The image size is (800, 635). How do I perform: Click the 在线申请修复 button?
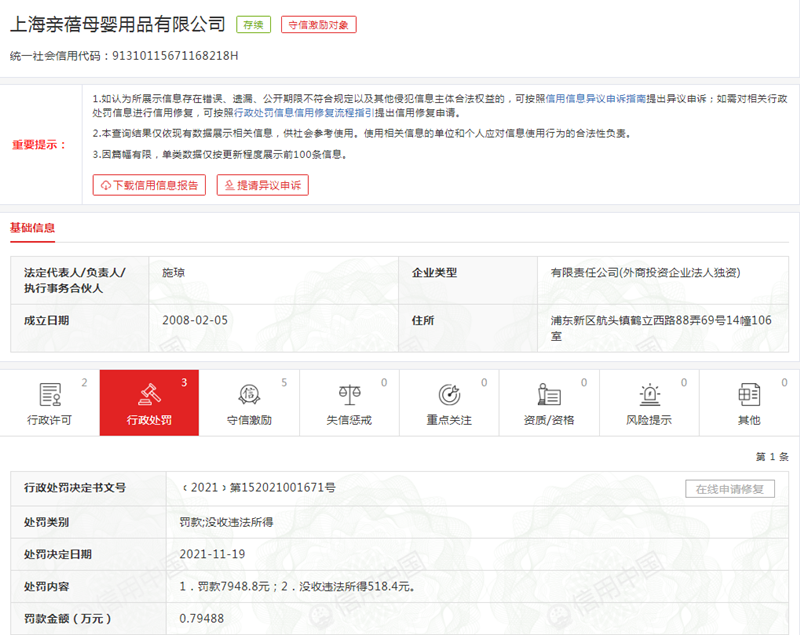pyautogui.click(x=730, y=489)
